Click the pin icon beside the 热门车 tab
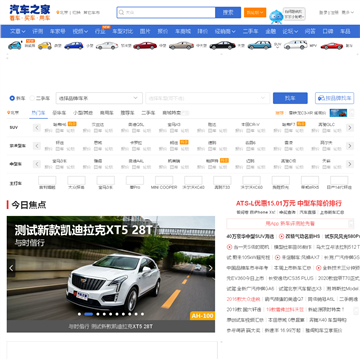 8,113
